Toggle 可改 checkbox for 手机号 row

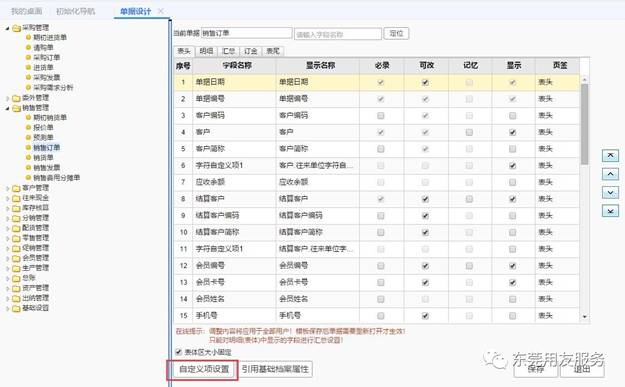click(425, 316)
